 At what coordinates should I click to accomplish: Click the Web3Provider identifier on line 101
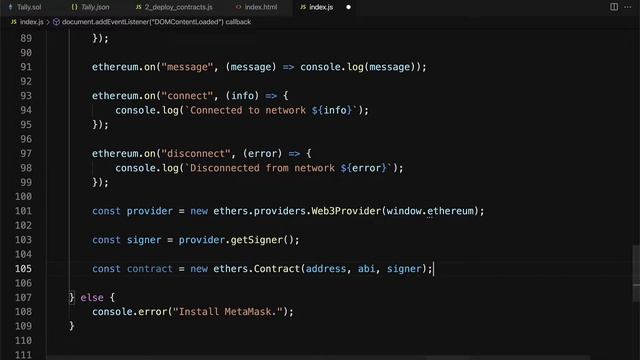tap(346, 211)
